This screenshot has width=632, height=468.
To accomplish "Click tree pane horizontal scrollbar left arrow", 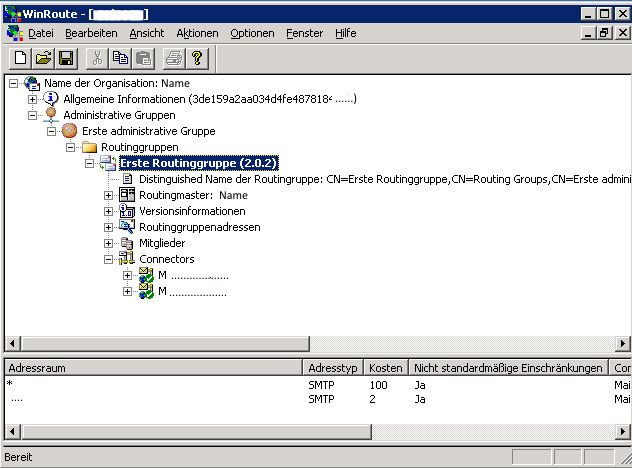I will point(12,343).
